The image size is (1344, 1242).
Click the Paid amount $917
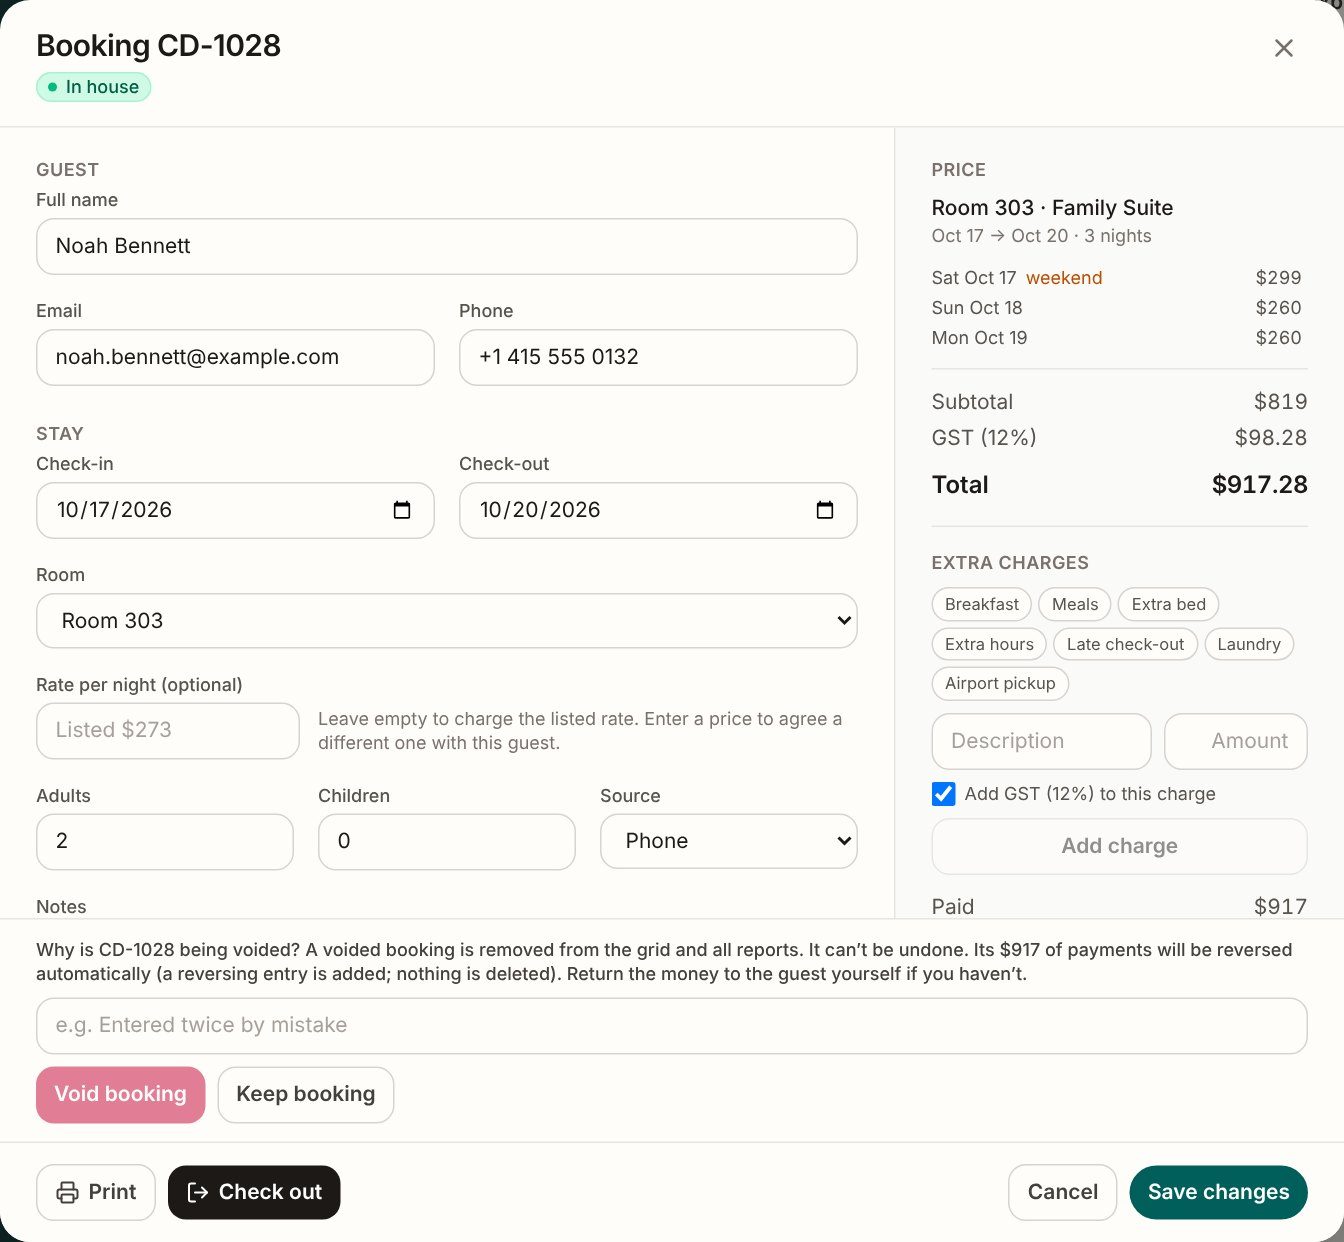point(1280,906)
